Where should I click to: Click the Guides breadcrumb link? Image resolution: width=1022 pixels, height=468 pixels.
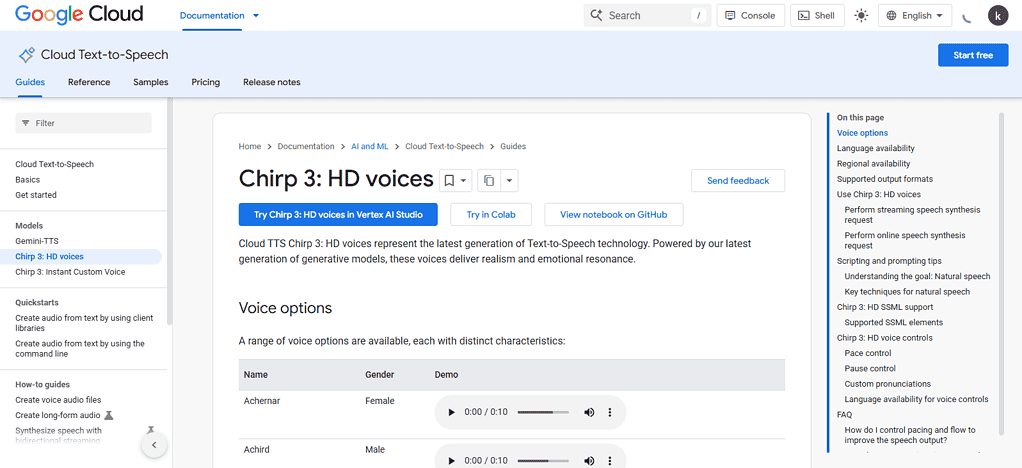pos(513,147)
